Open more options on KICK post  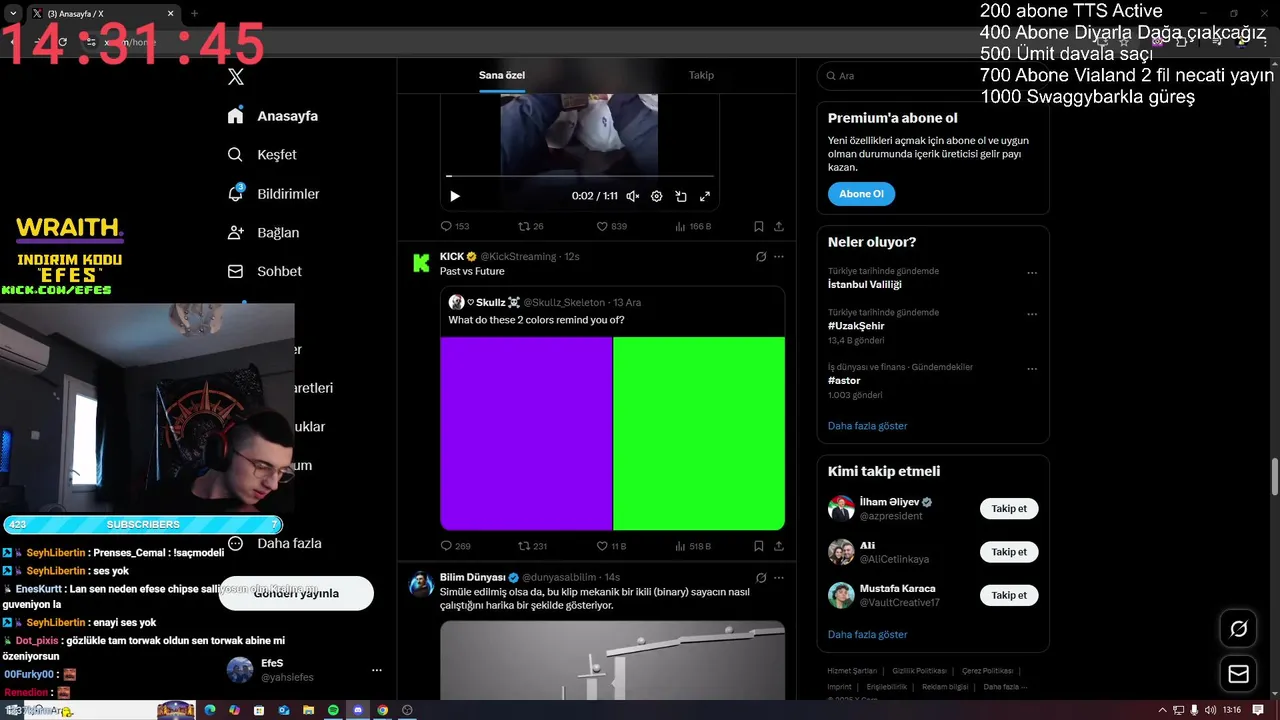pyautogui.click(x=779, y=257)
